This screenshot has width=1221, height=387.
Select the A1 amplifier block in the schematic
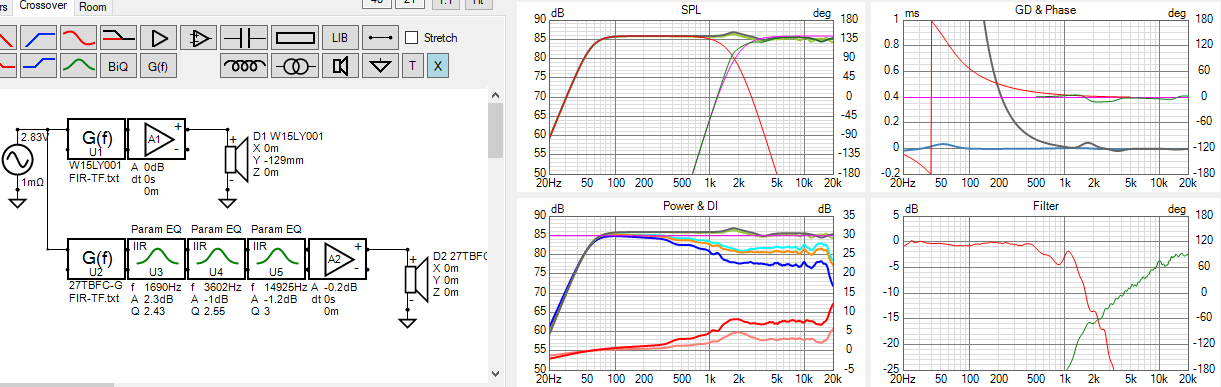tap(158, 139)
